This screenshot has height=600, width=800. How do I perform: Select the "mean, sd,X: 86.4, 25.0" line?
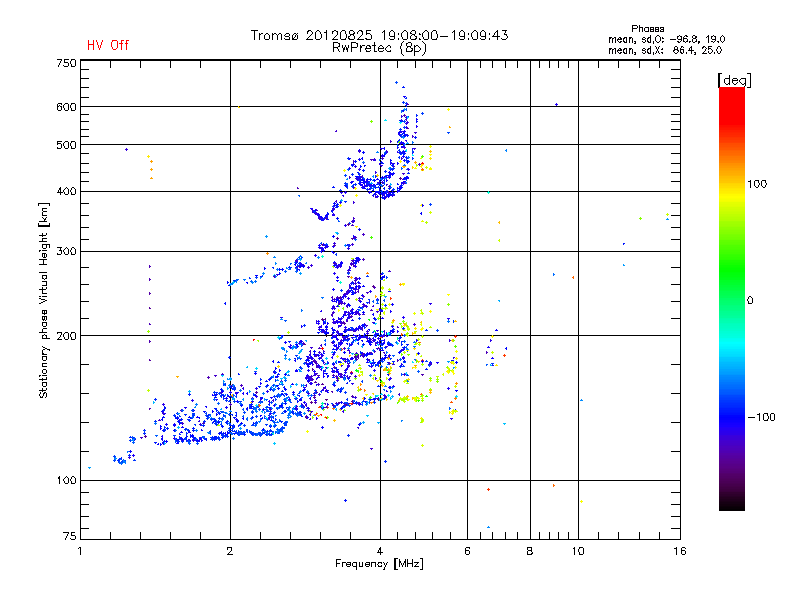click(665, 50)
